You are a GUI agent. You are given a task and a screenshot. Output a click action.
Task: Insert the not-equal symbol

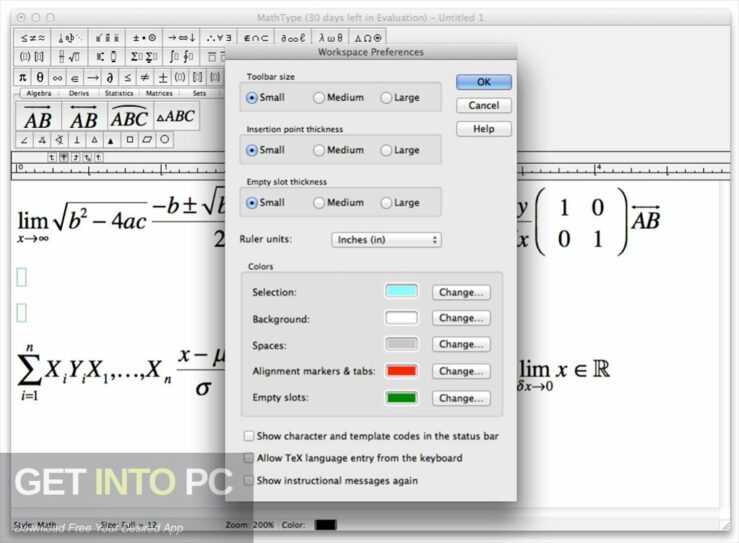[x=145, y=77]
